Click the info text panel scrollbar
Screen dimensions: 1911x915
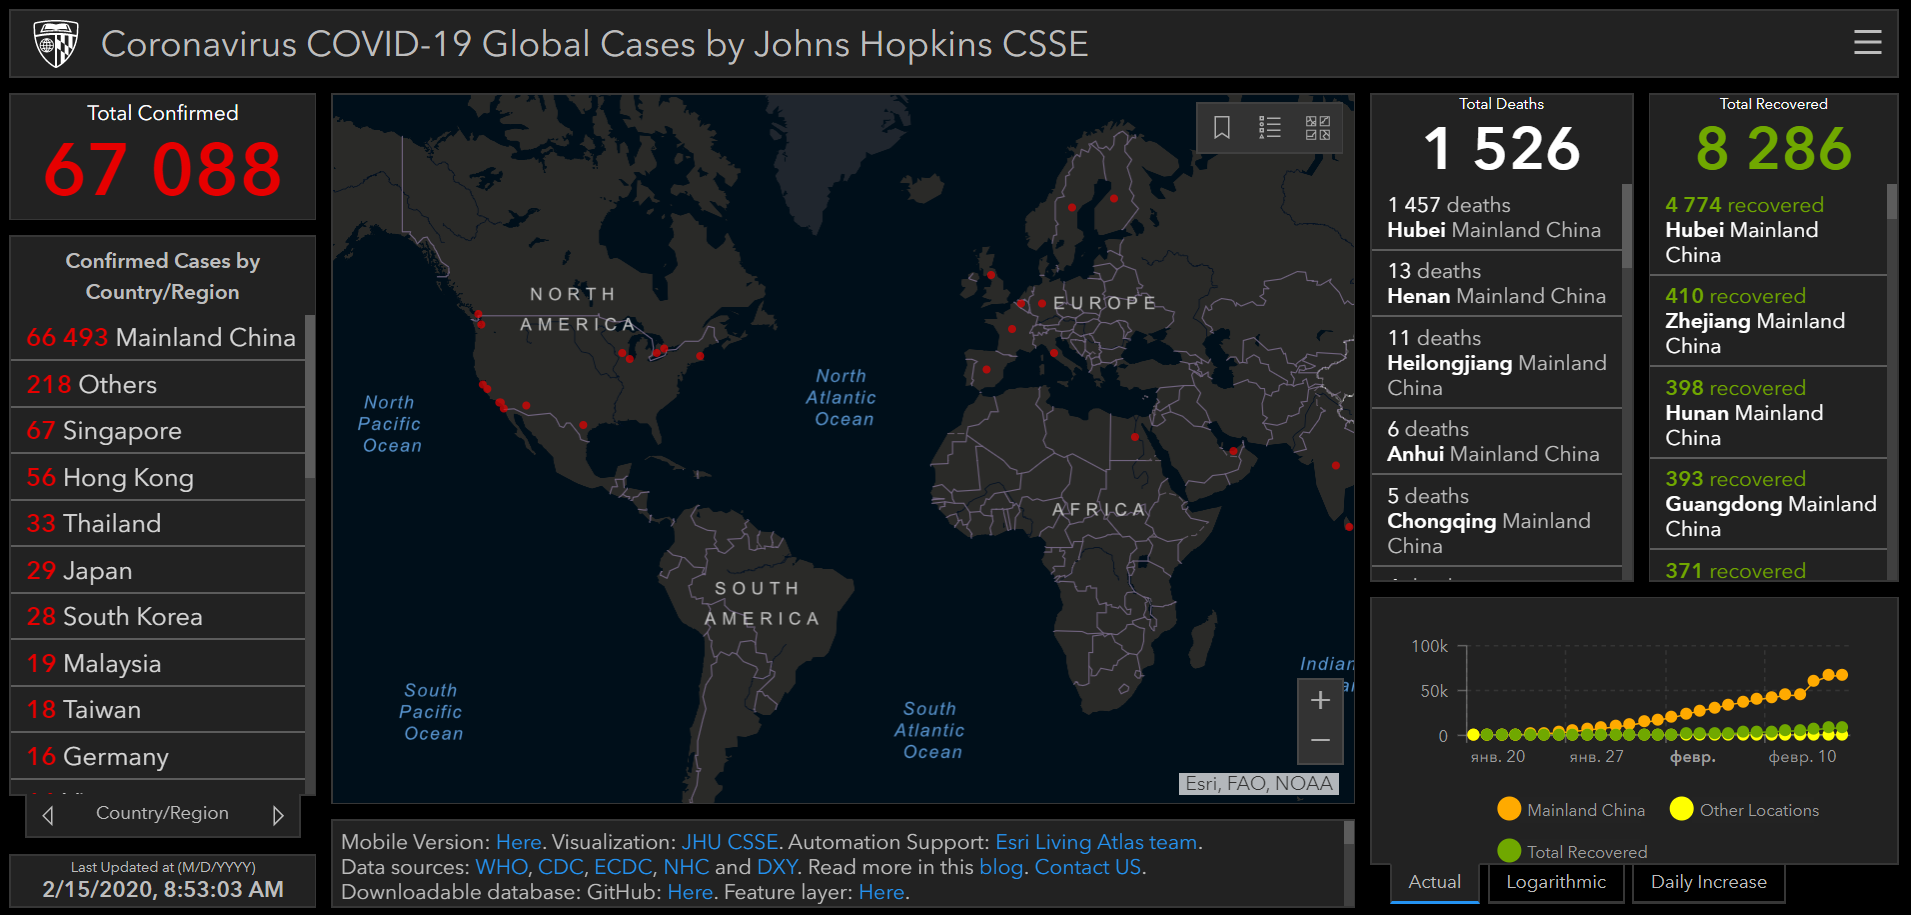coord(1349,833)
